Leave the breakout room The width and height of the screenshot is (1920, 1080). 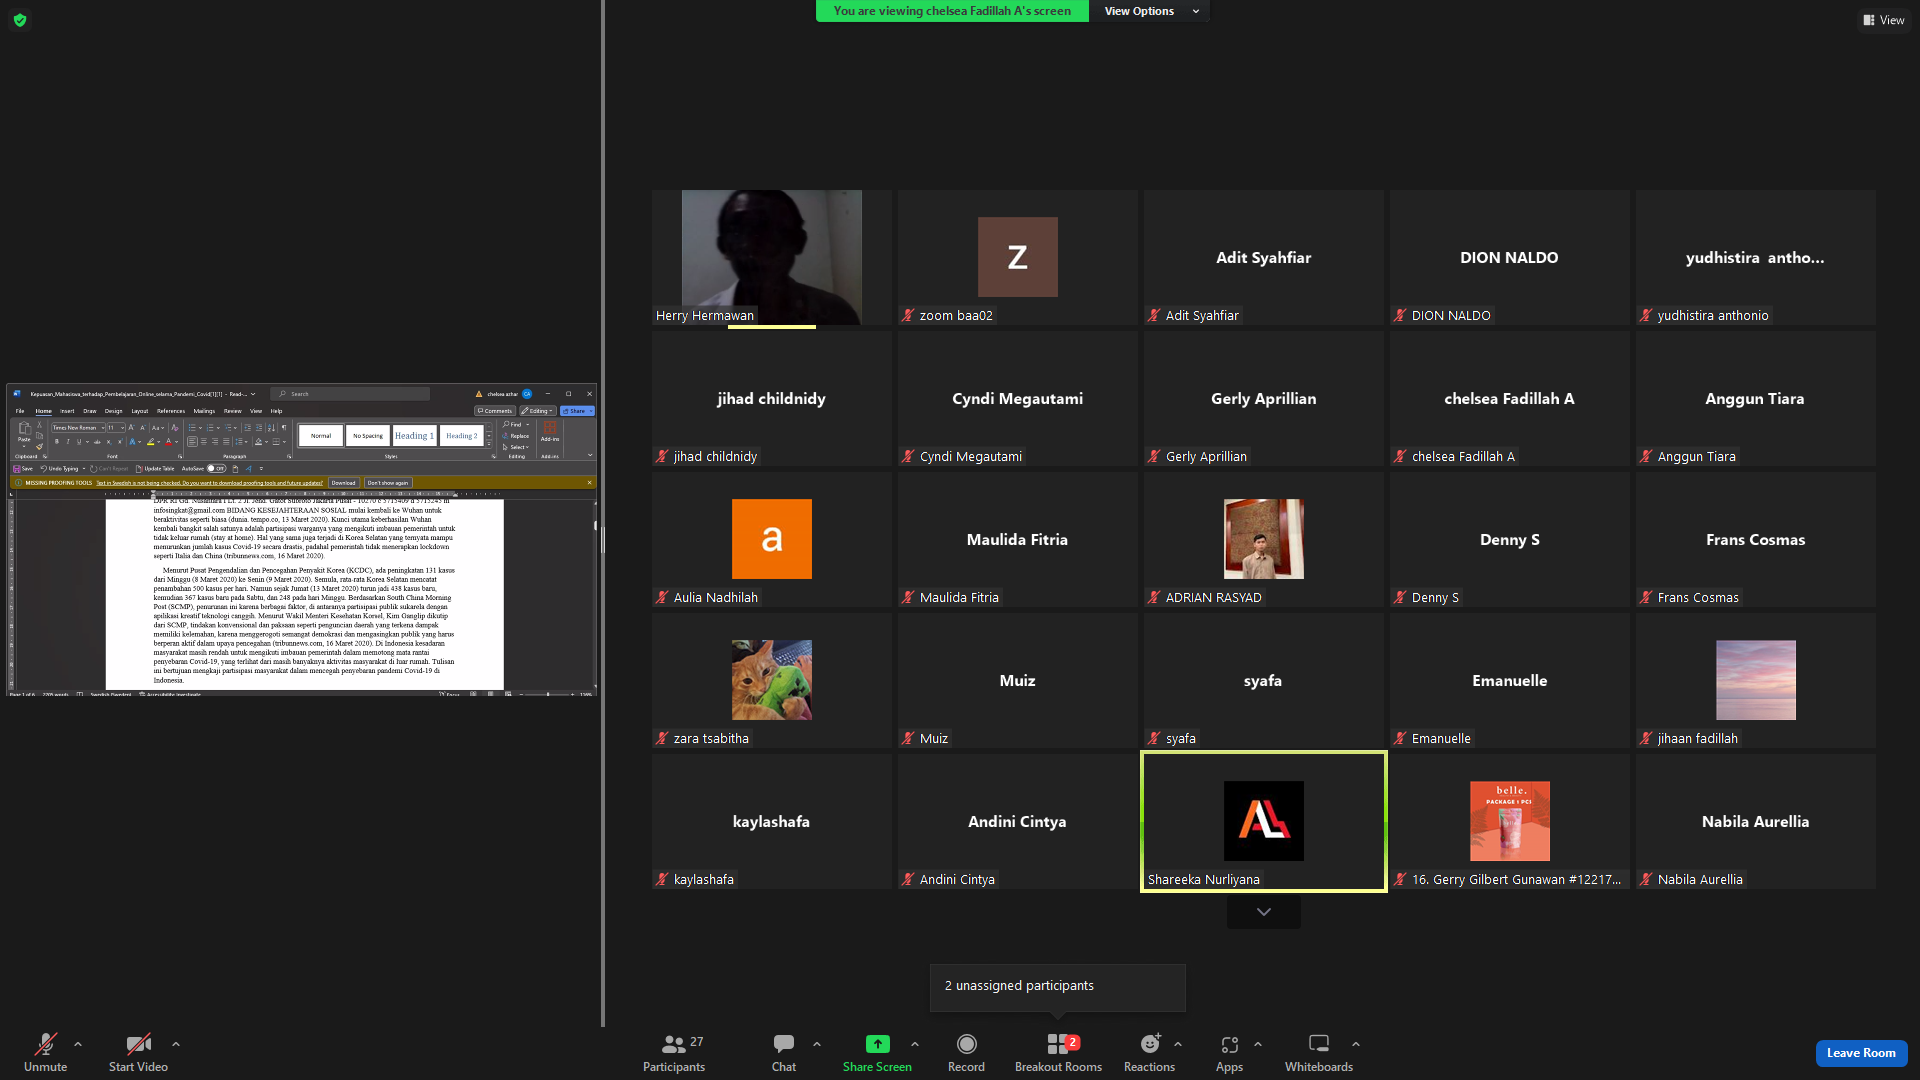click(1861, 1053)
